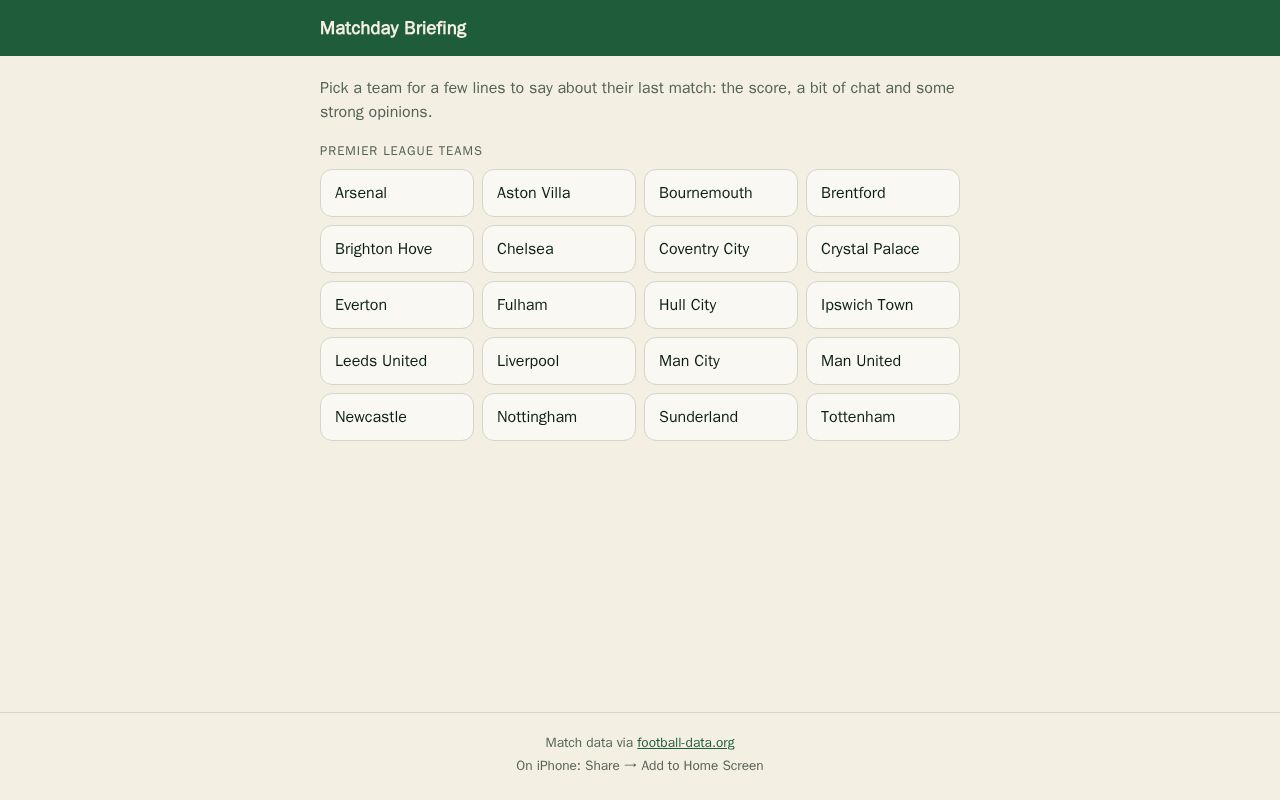The width and height of the screenshot is (1280, 800).
Task: Select Sunderland
Action: (x=721, y=417)
